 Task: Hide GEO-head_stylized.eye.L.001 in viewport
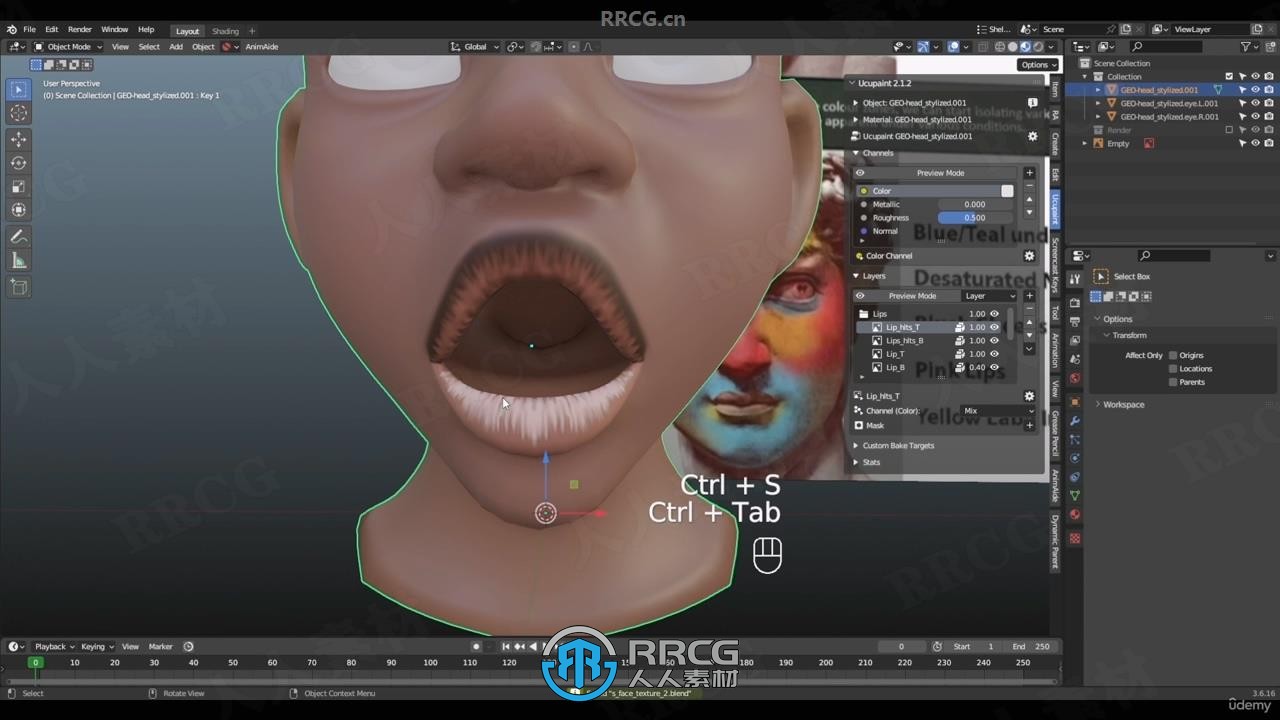(x=1256, y=103)
